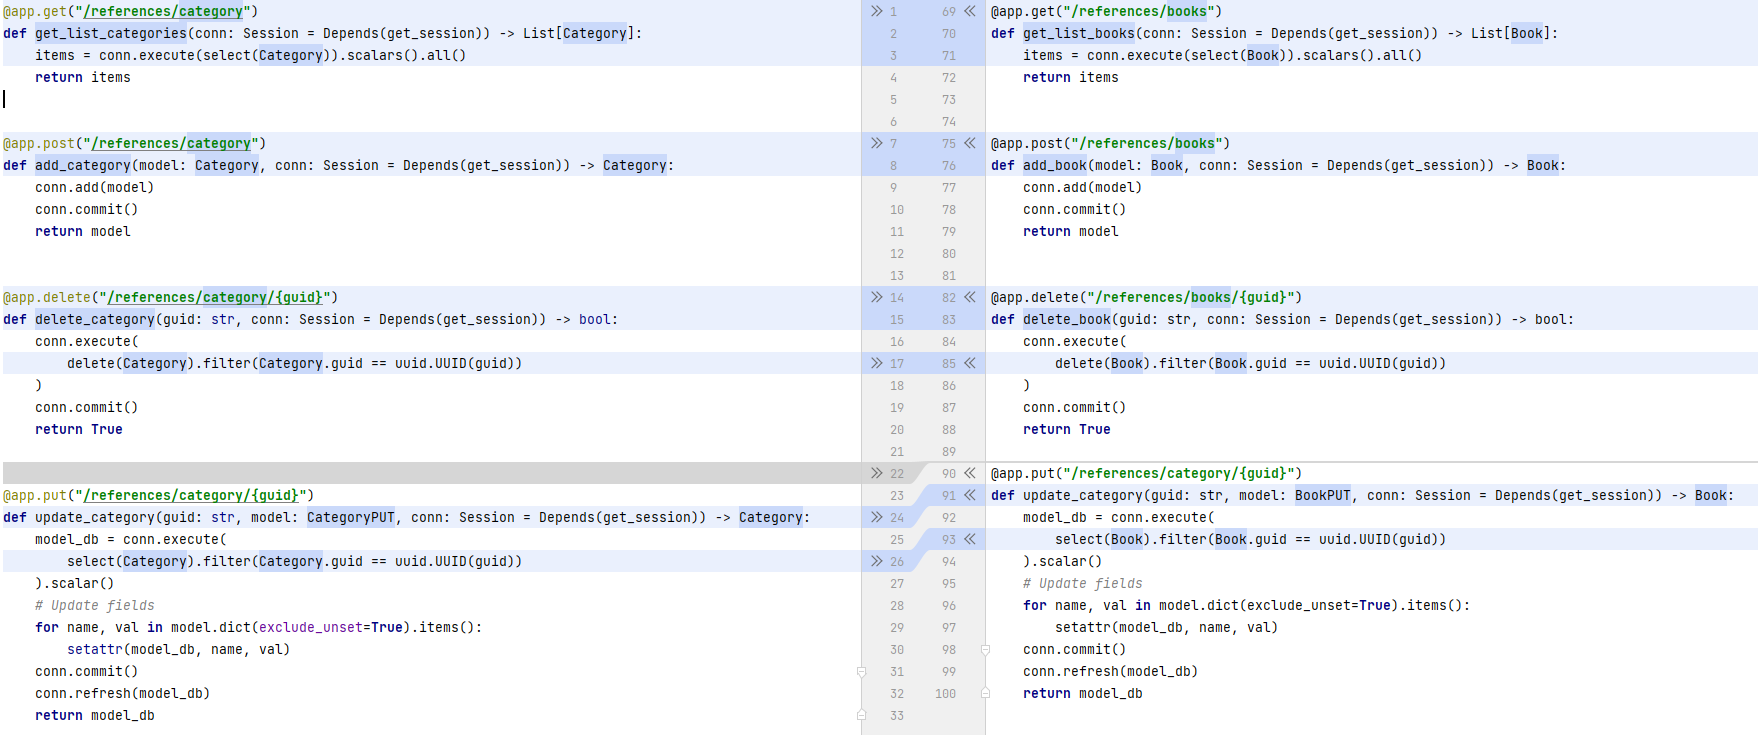Click "conn.refresh(model_db)" in the right pane
Viewport: 1758px width, 735px height.
1111,671
